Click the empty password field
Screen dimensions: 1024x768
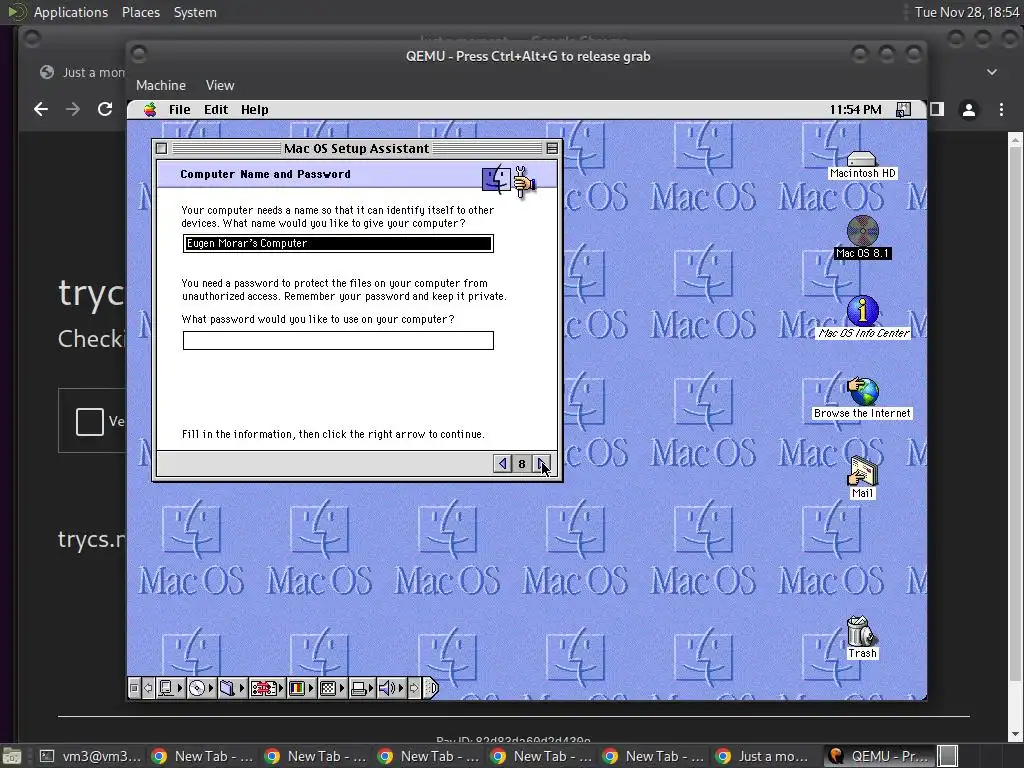pos(338,340)
